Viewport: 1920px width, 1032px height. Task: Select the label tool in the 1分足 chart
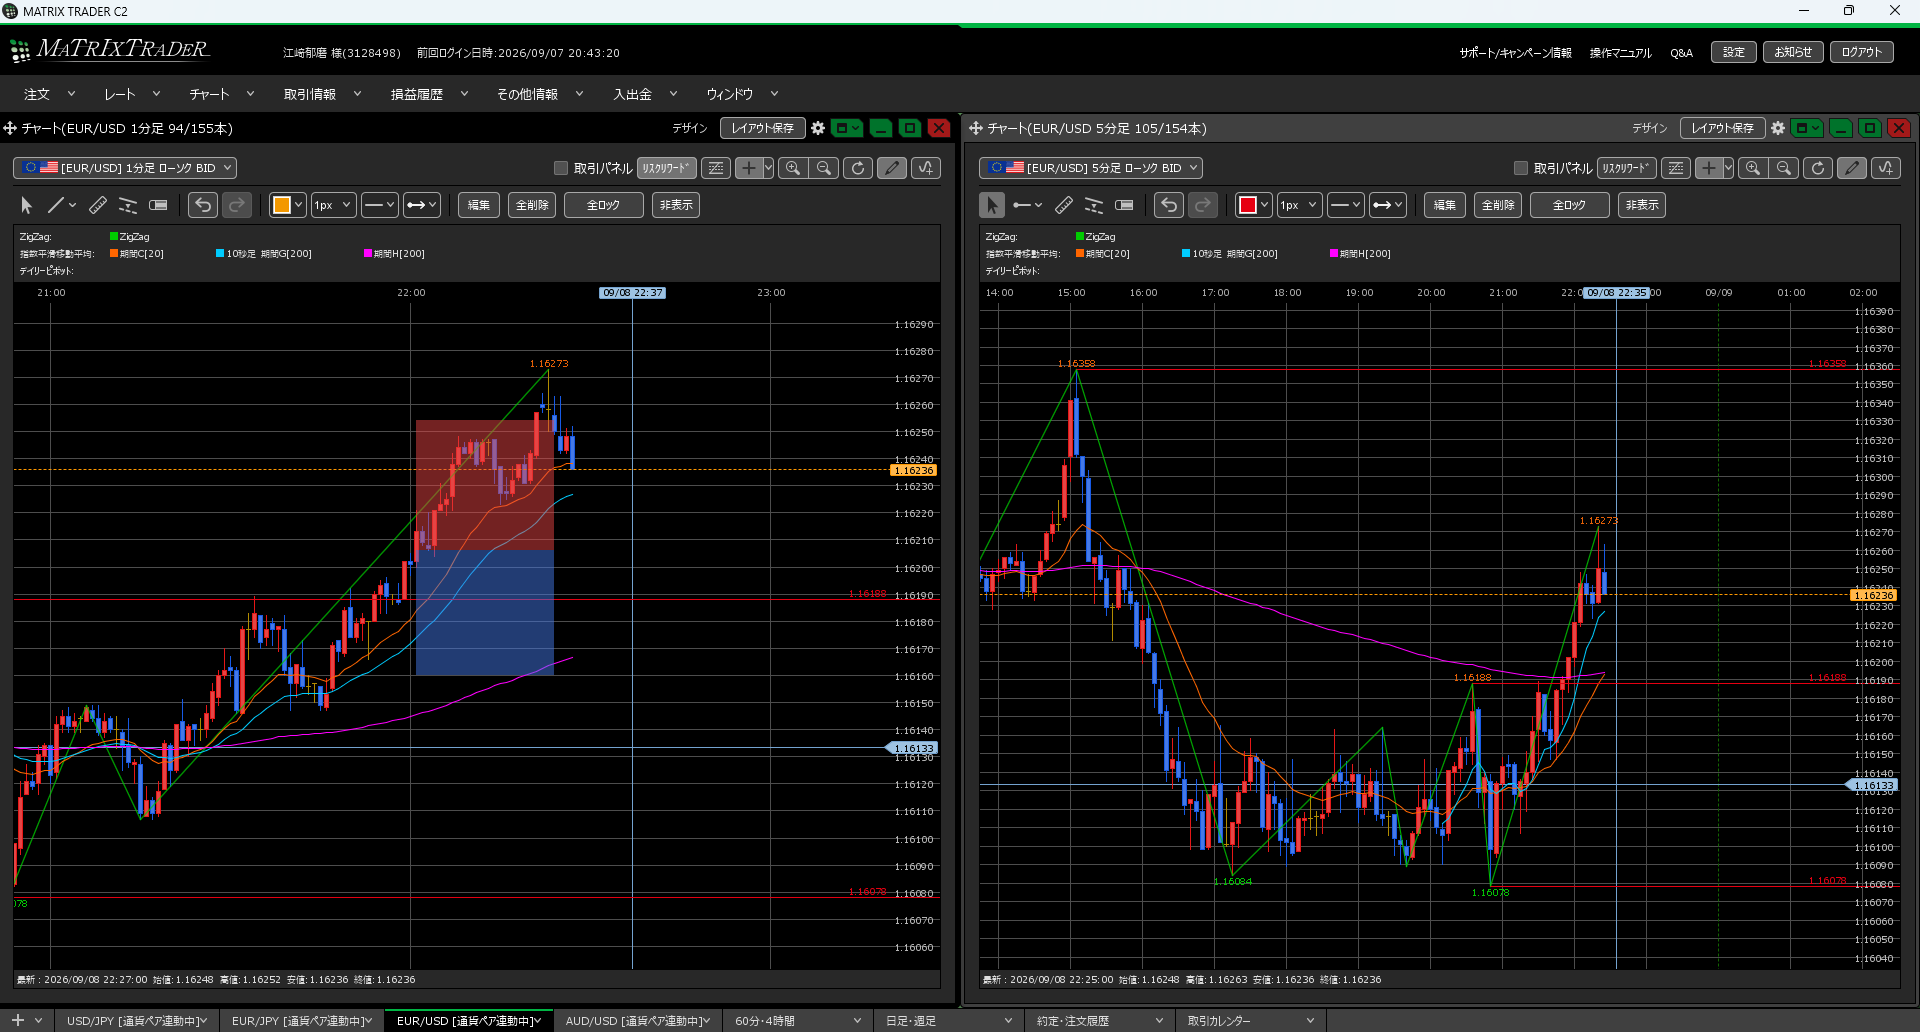tap(158, 205)
